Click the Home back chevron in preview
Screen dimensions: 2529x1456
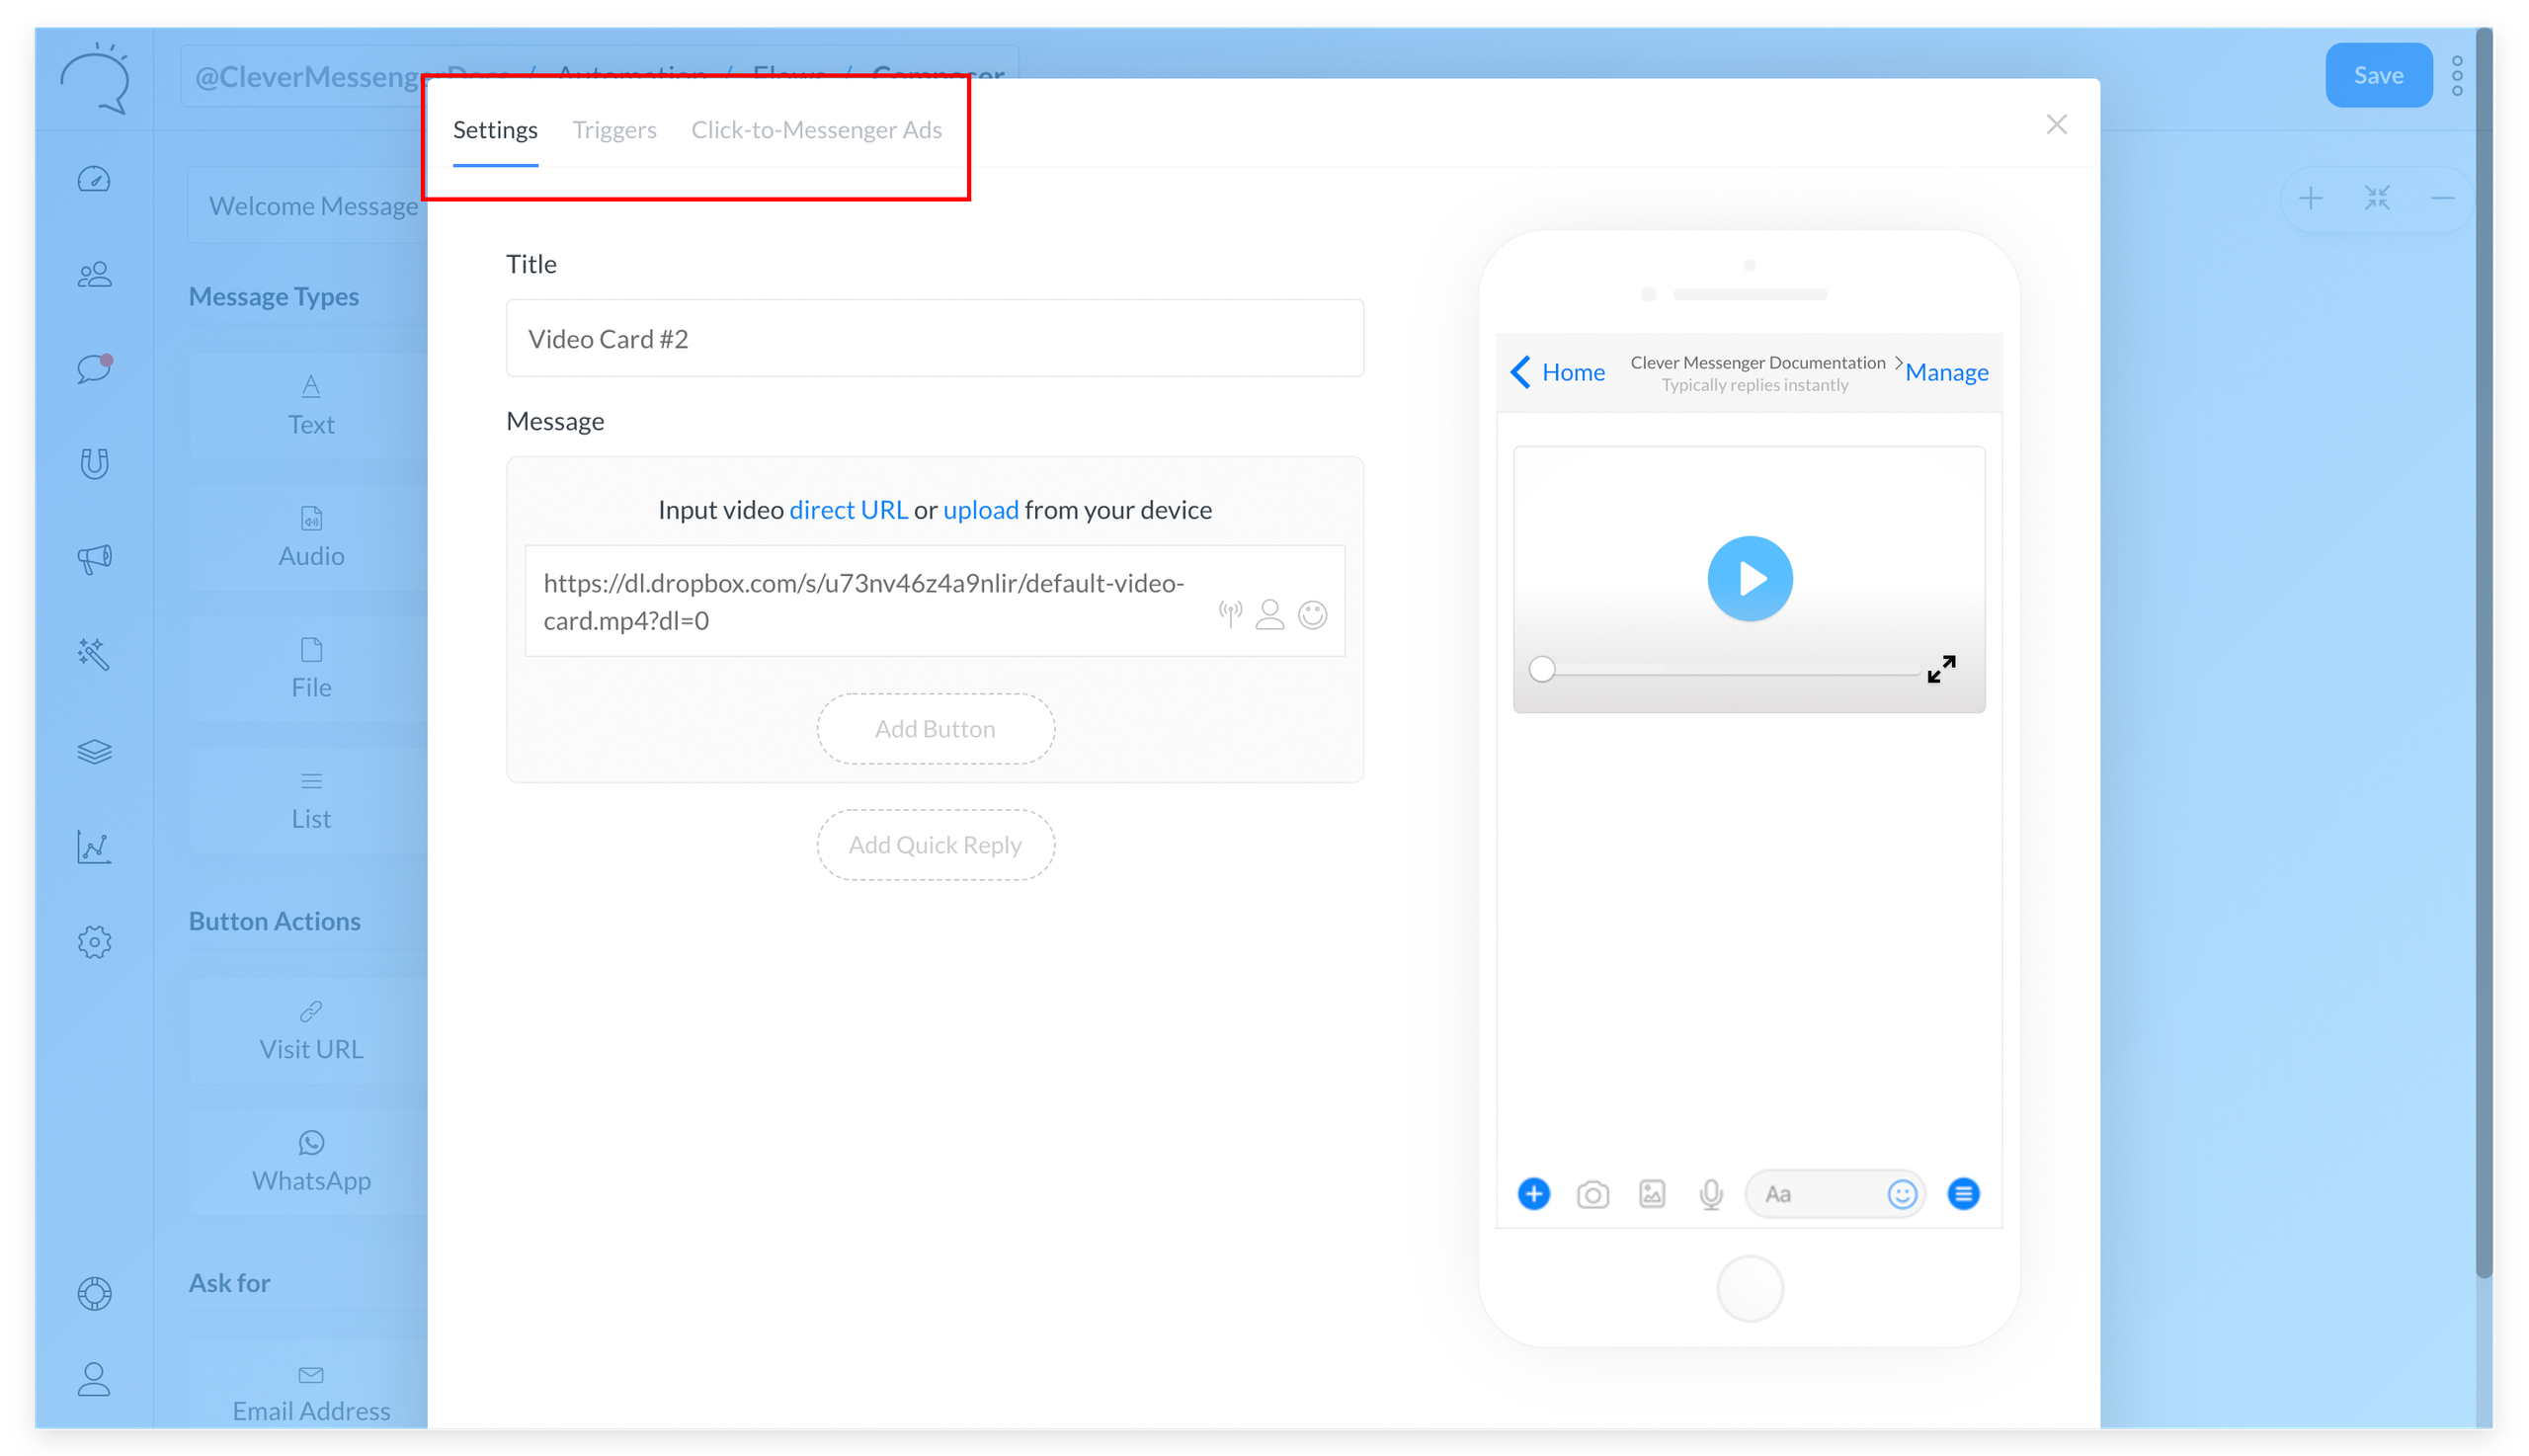tap(1521, 372)
